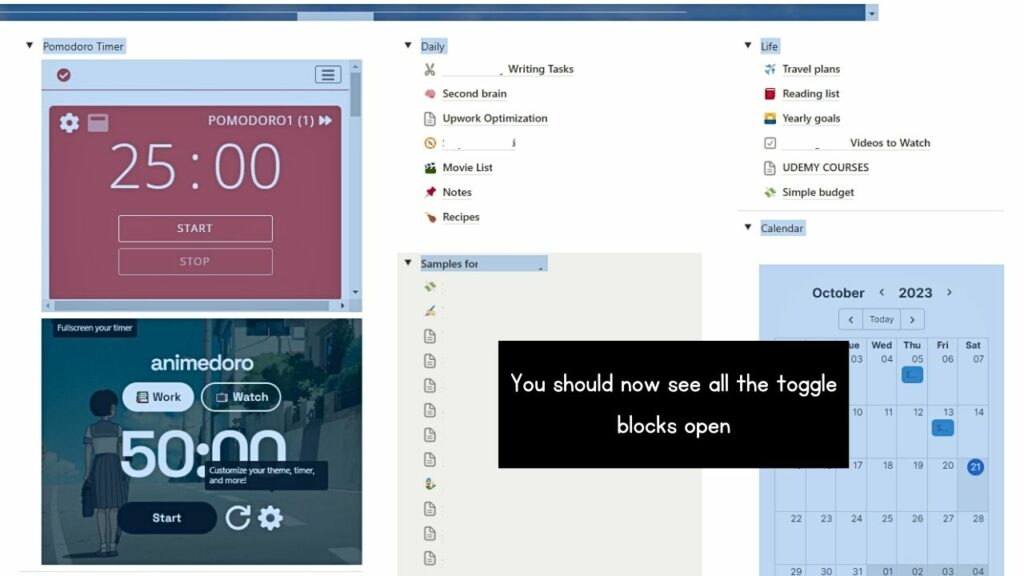This screenshot has width=1024, height=576.
Task: Collapse the Calendar toggle block
Action: [x=748, y=228]
